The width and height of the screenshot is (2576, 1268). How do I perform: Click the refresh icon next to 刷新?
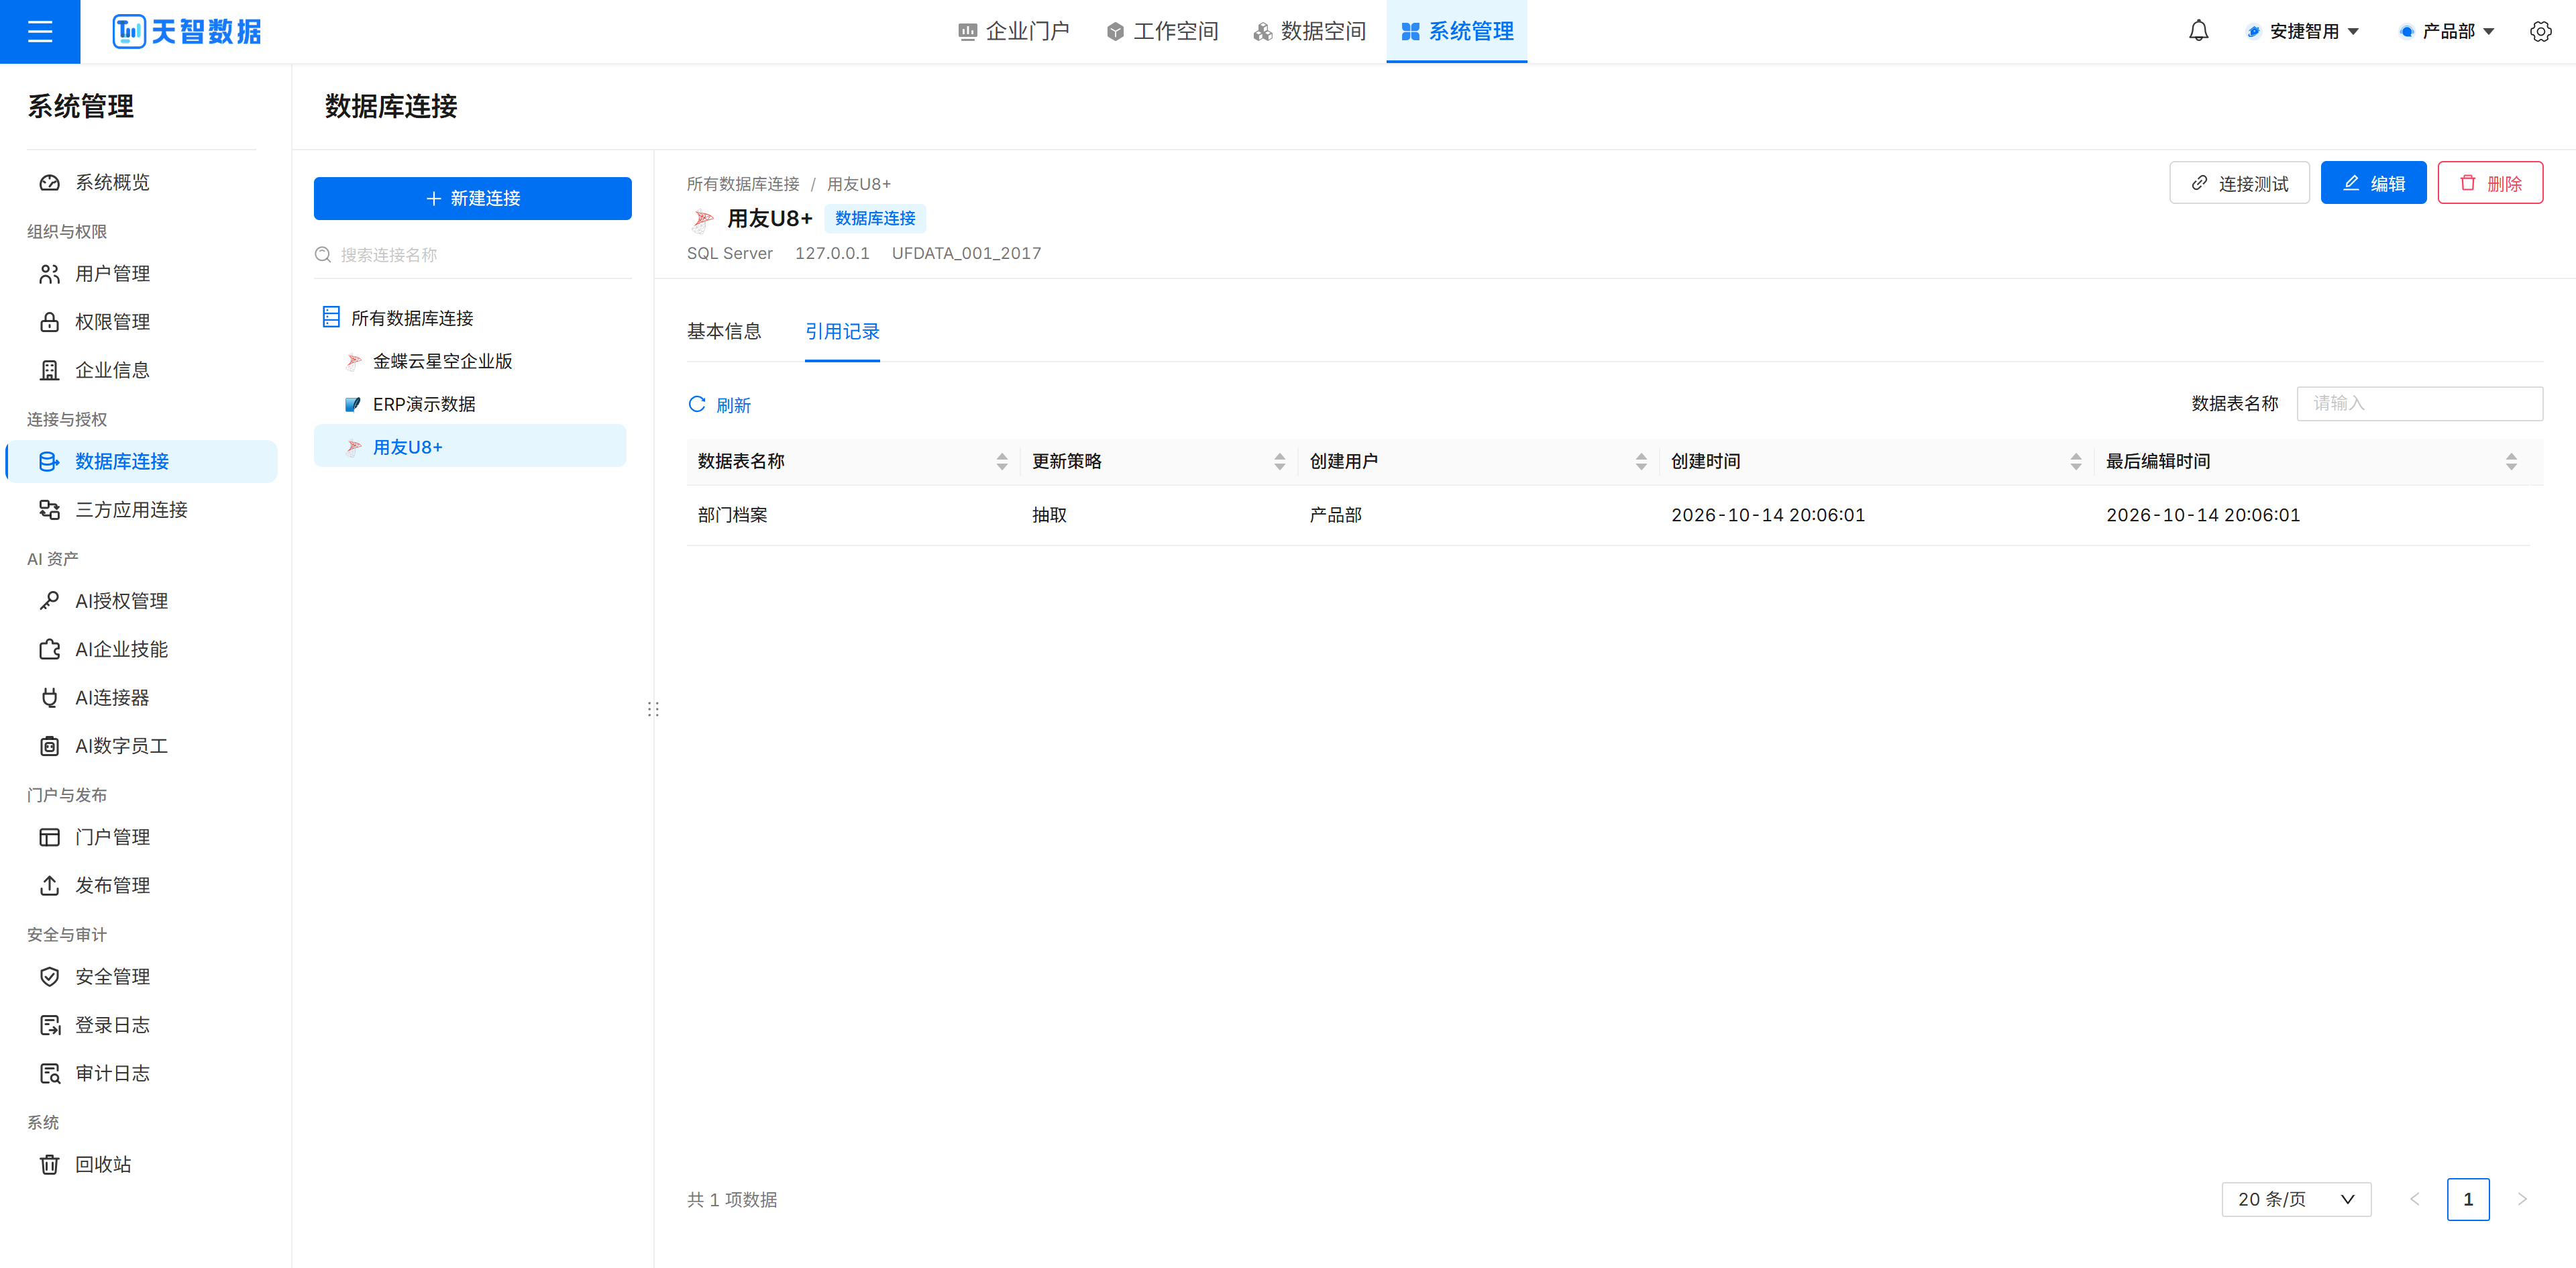click(697, 404)
